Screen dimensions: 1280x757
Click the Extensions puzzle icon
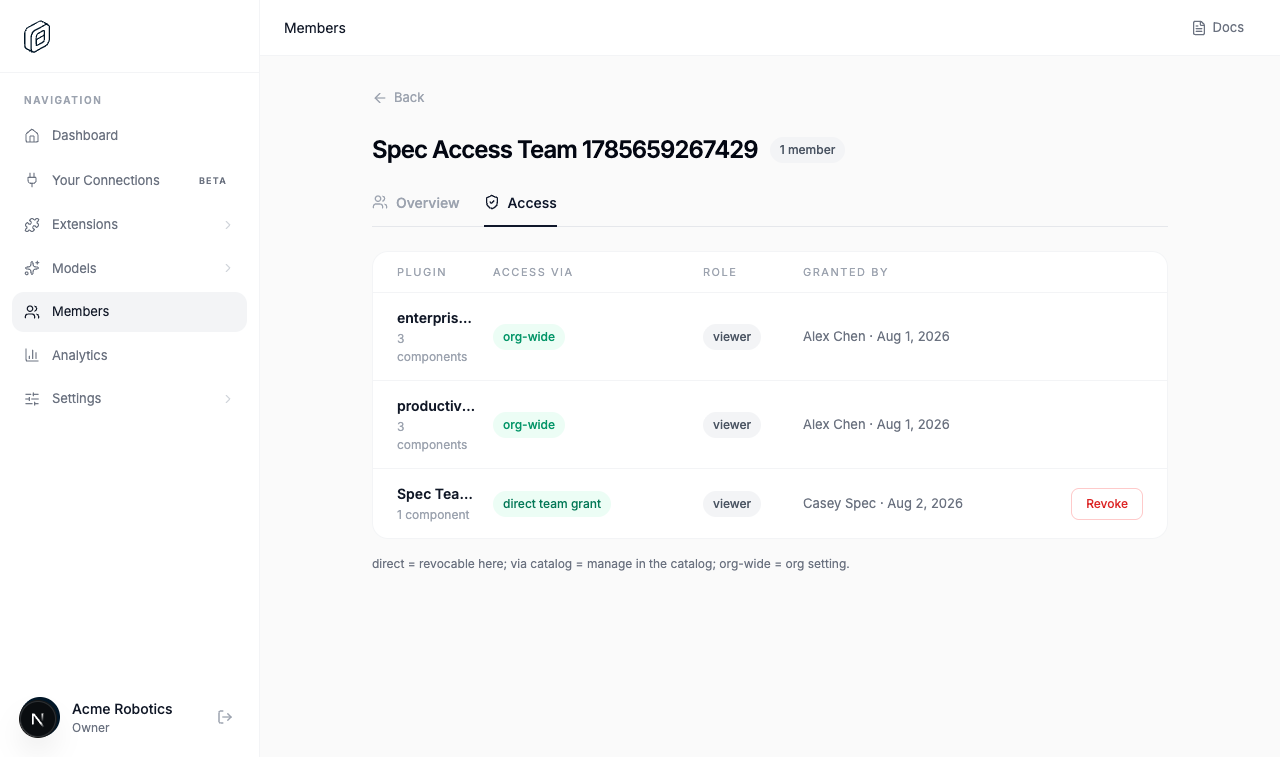(32, 225)
